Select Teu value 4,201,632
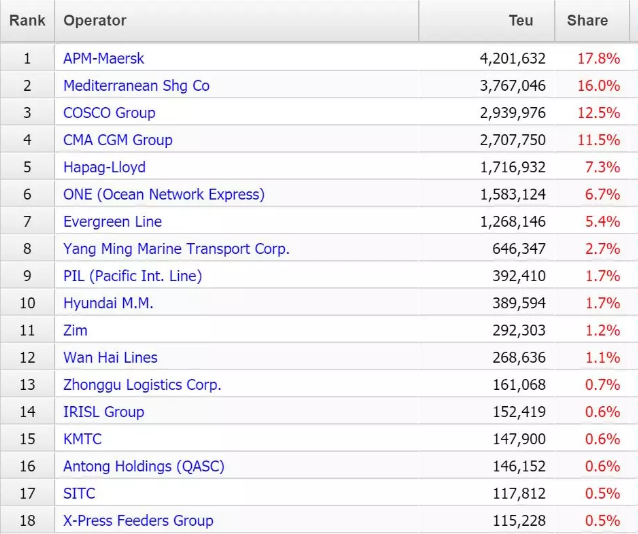The height and width of the screenshot is (534, 638). (512, 59)
